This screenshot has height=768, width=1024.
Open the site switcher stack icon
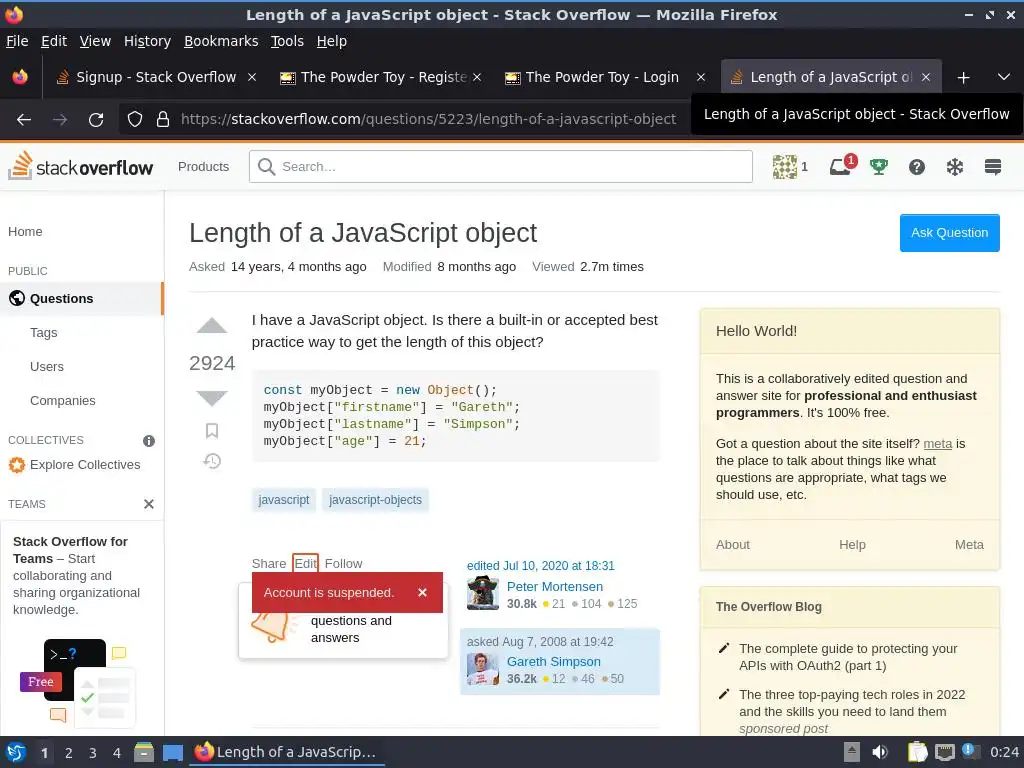[993, 167]
